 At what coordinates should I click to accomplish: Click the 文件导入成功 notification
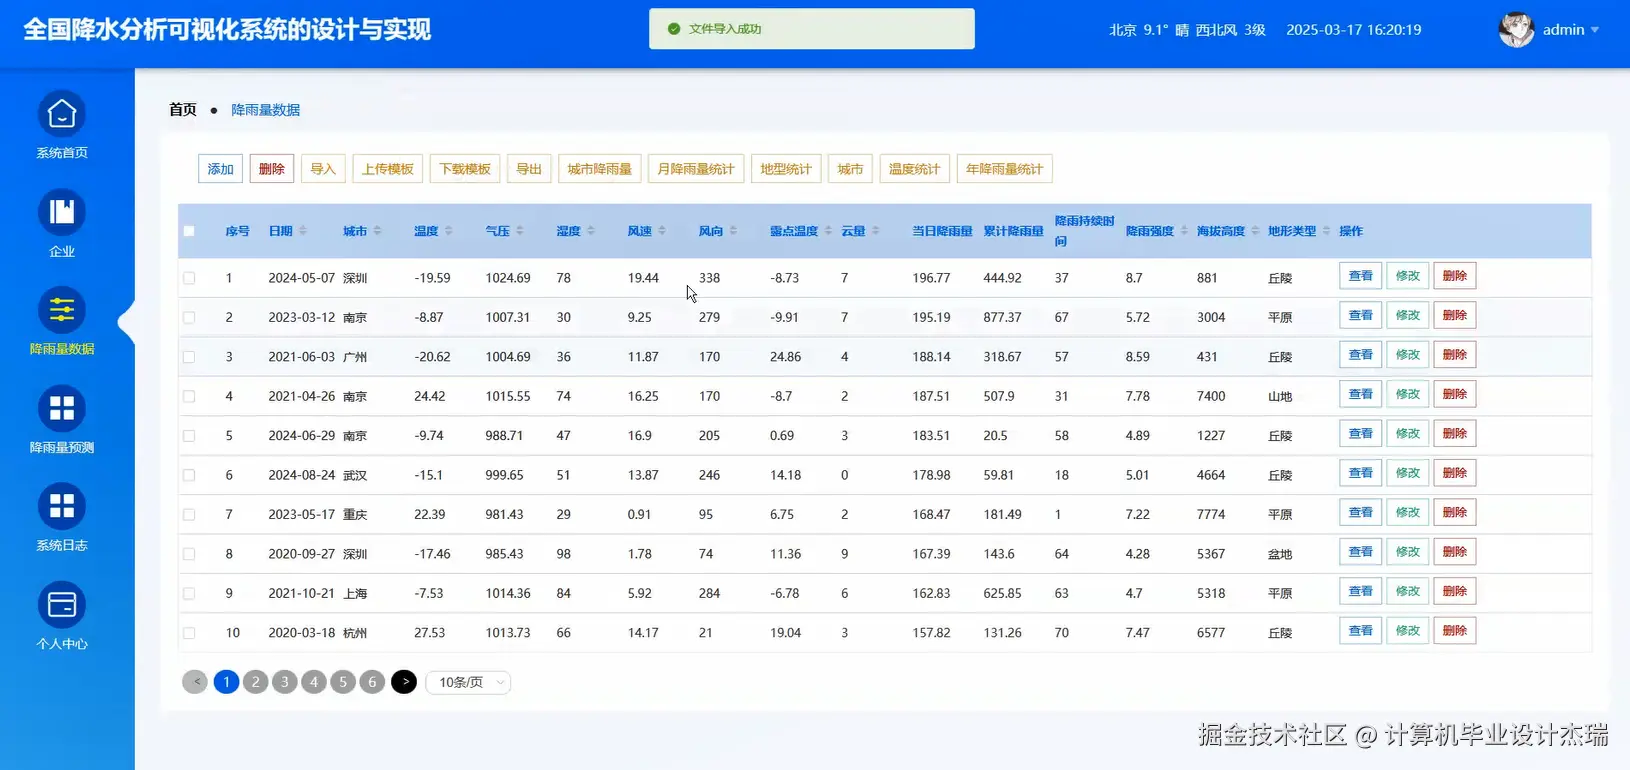[812, 29]
